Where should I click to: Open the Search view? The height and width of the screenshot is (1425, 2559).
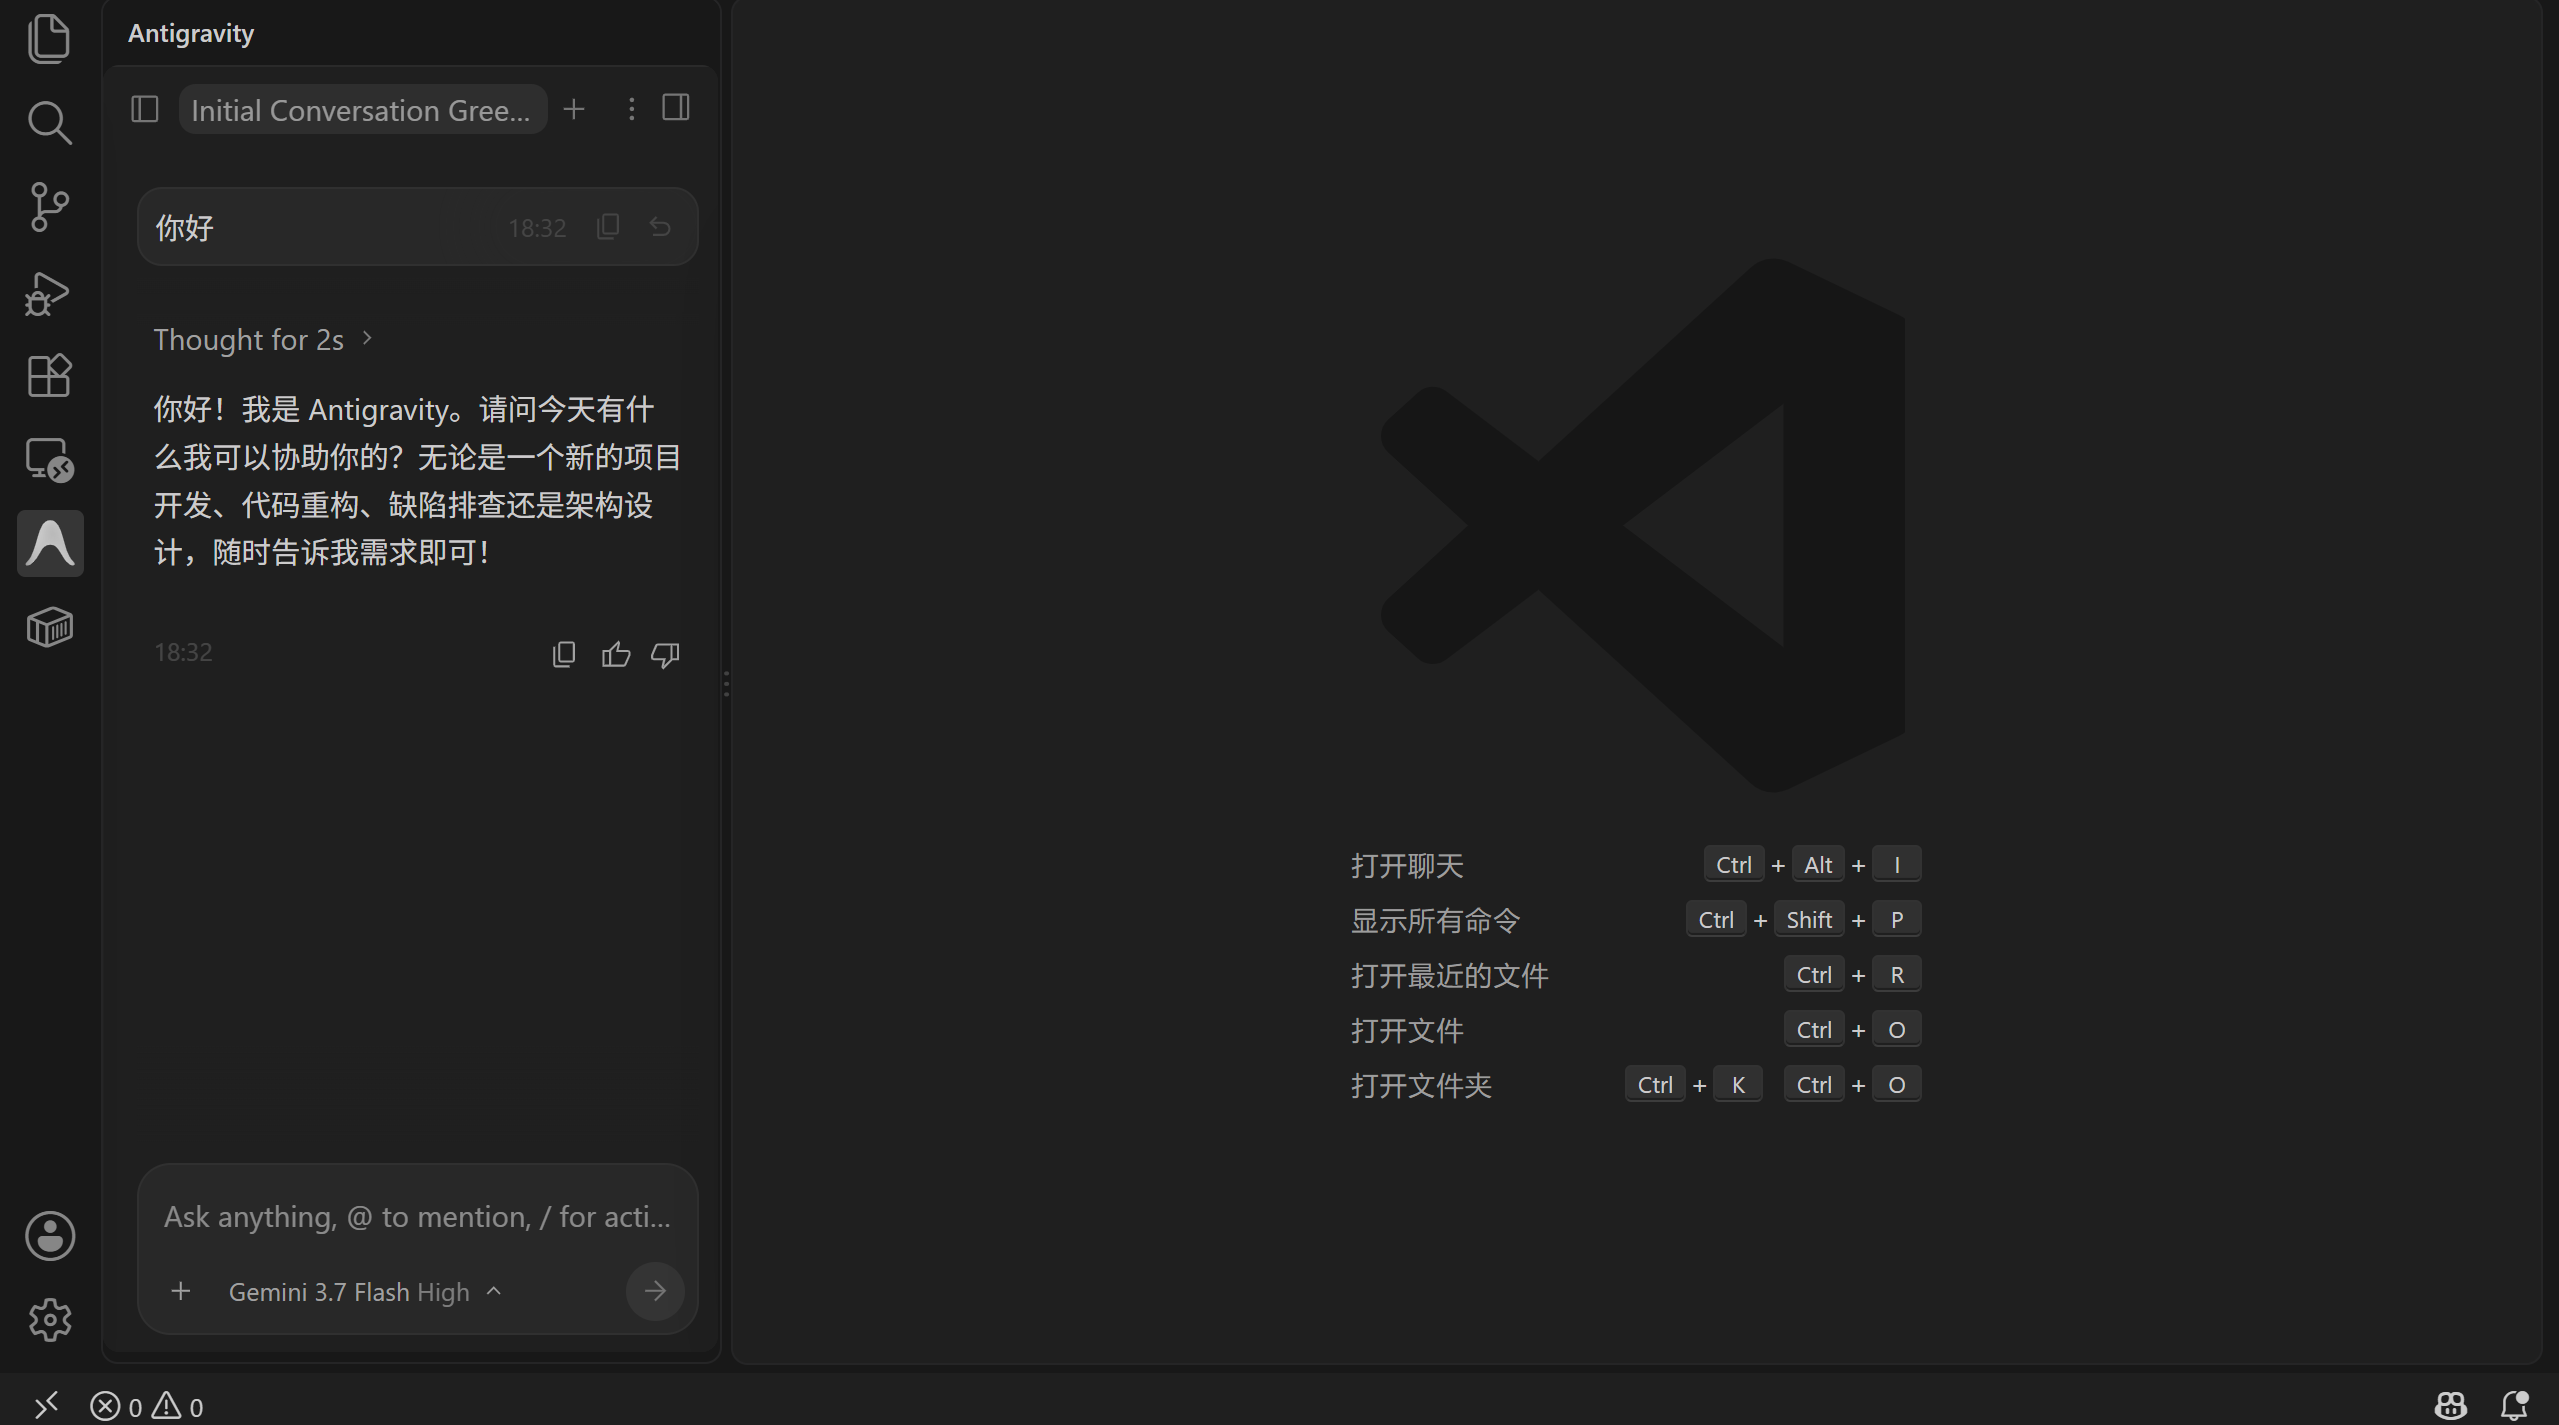coord(49,123)
